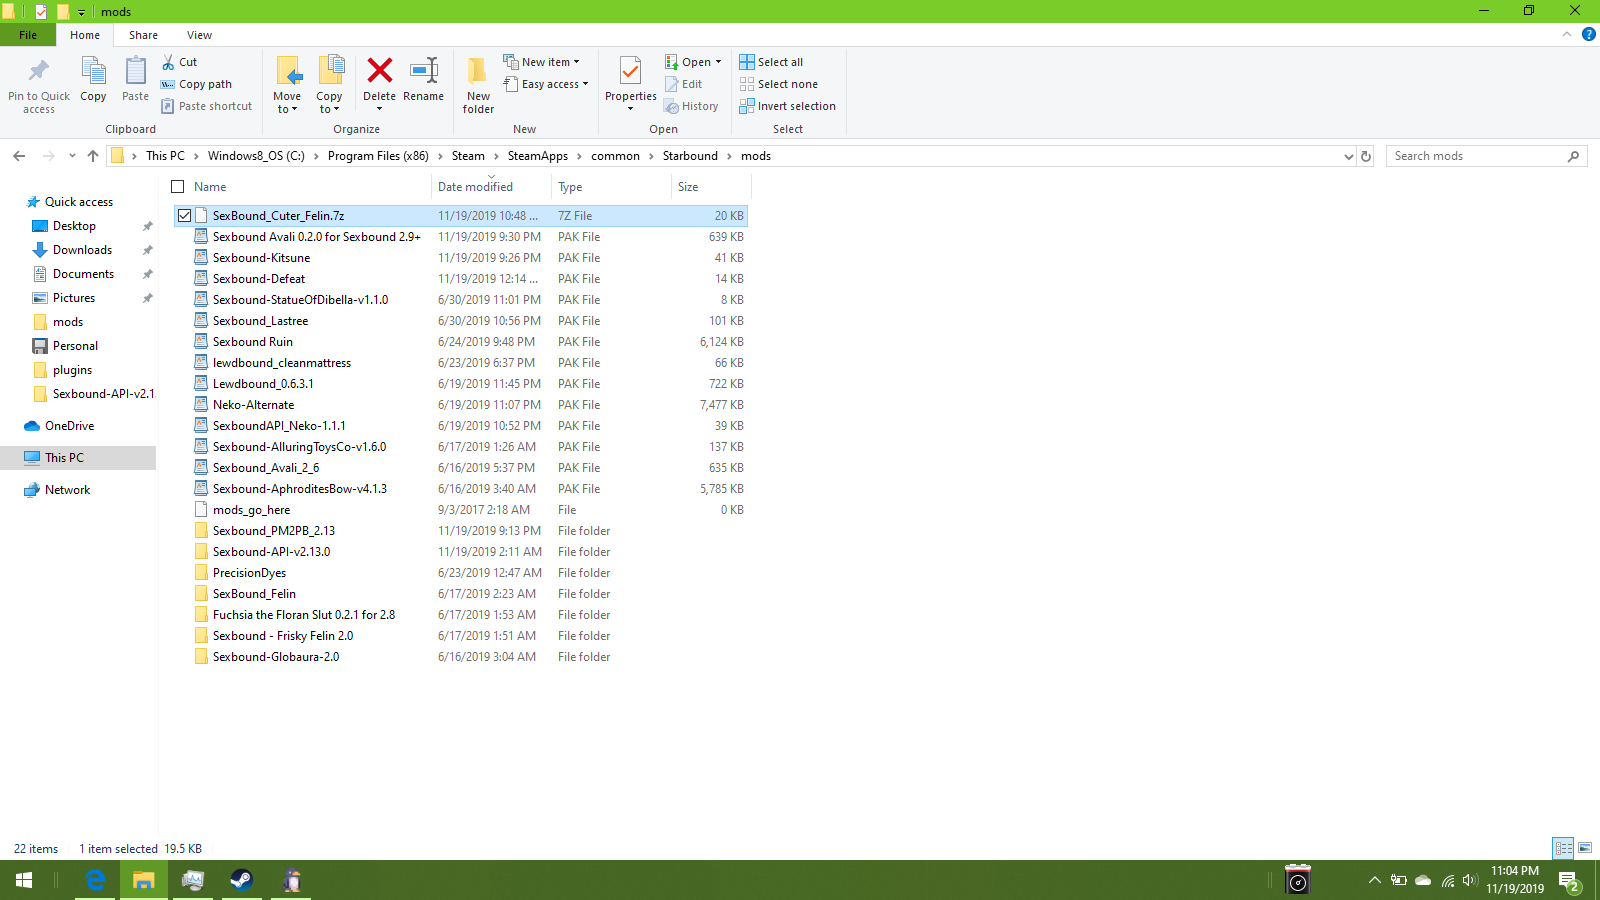The width and height of the screenshot is (1600, 900).
Task: Expand the New item dropdown
Action: coord(541,62)
